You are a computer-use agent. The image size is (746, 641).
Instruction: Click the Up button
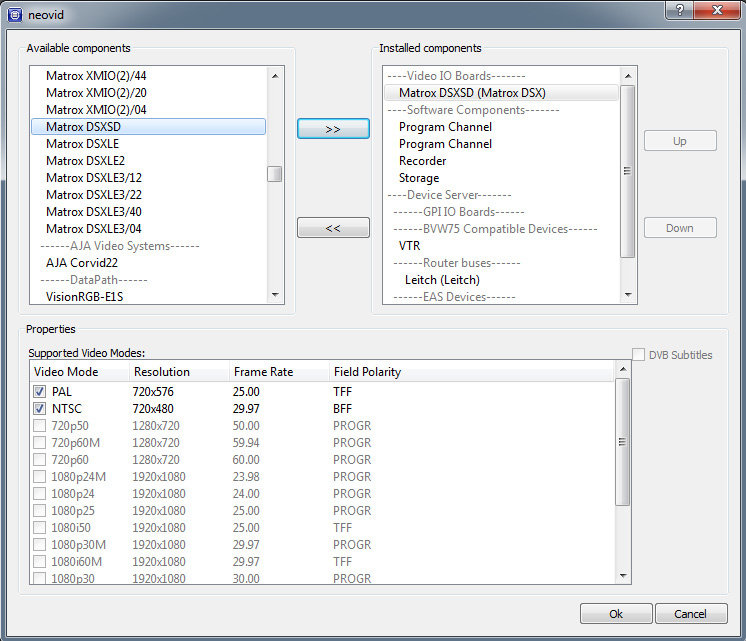tap(680, 141)
